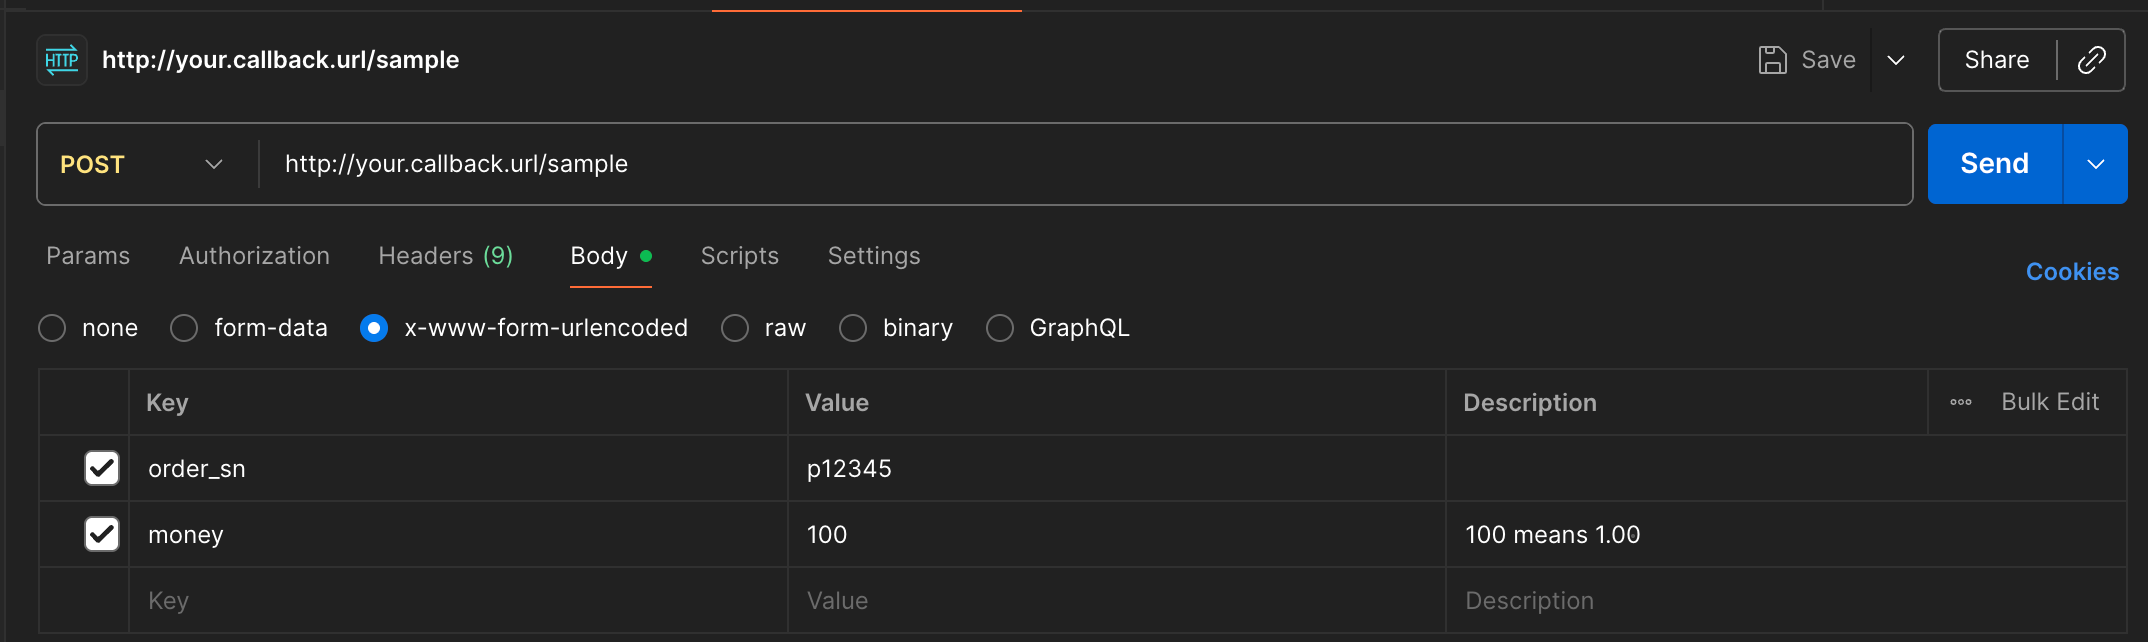Viewport: 2148px width, 642px height.
Task: Open the Params tab
Action: 88,256
